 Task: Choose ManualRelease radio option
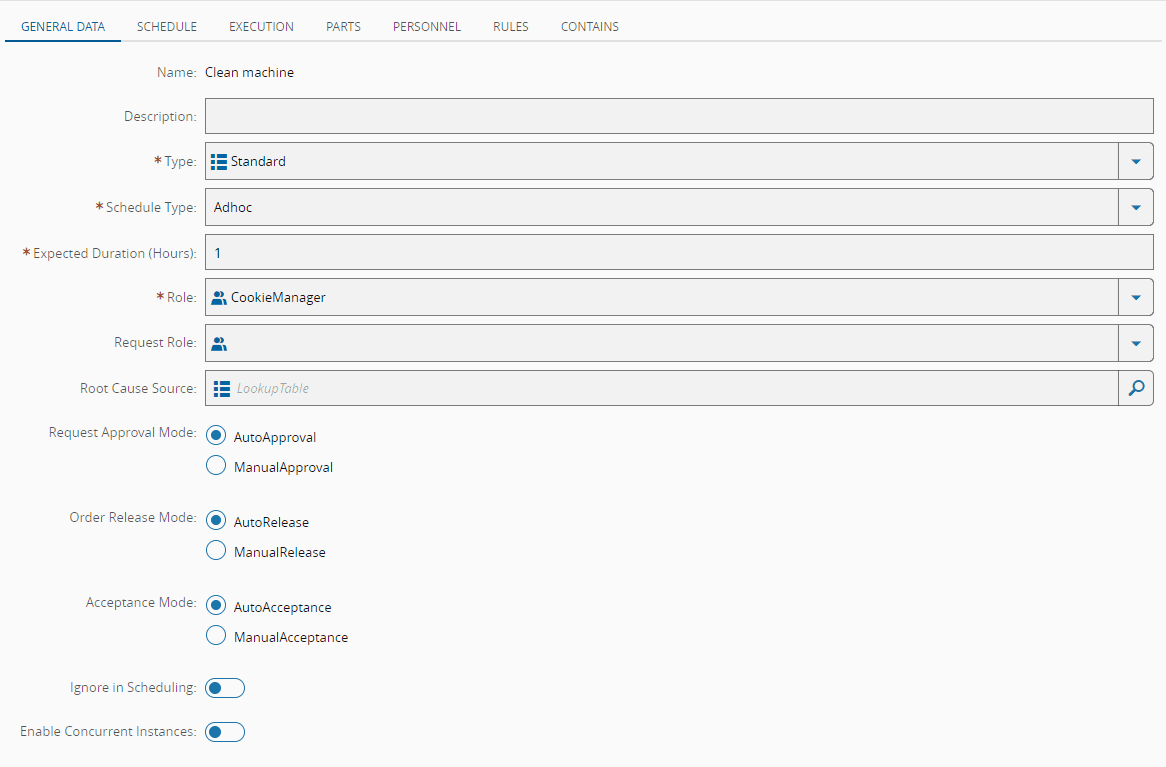tap(216, 551)
